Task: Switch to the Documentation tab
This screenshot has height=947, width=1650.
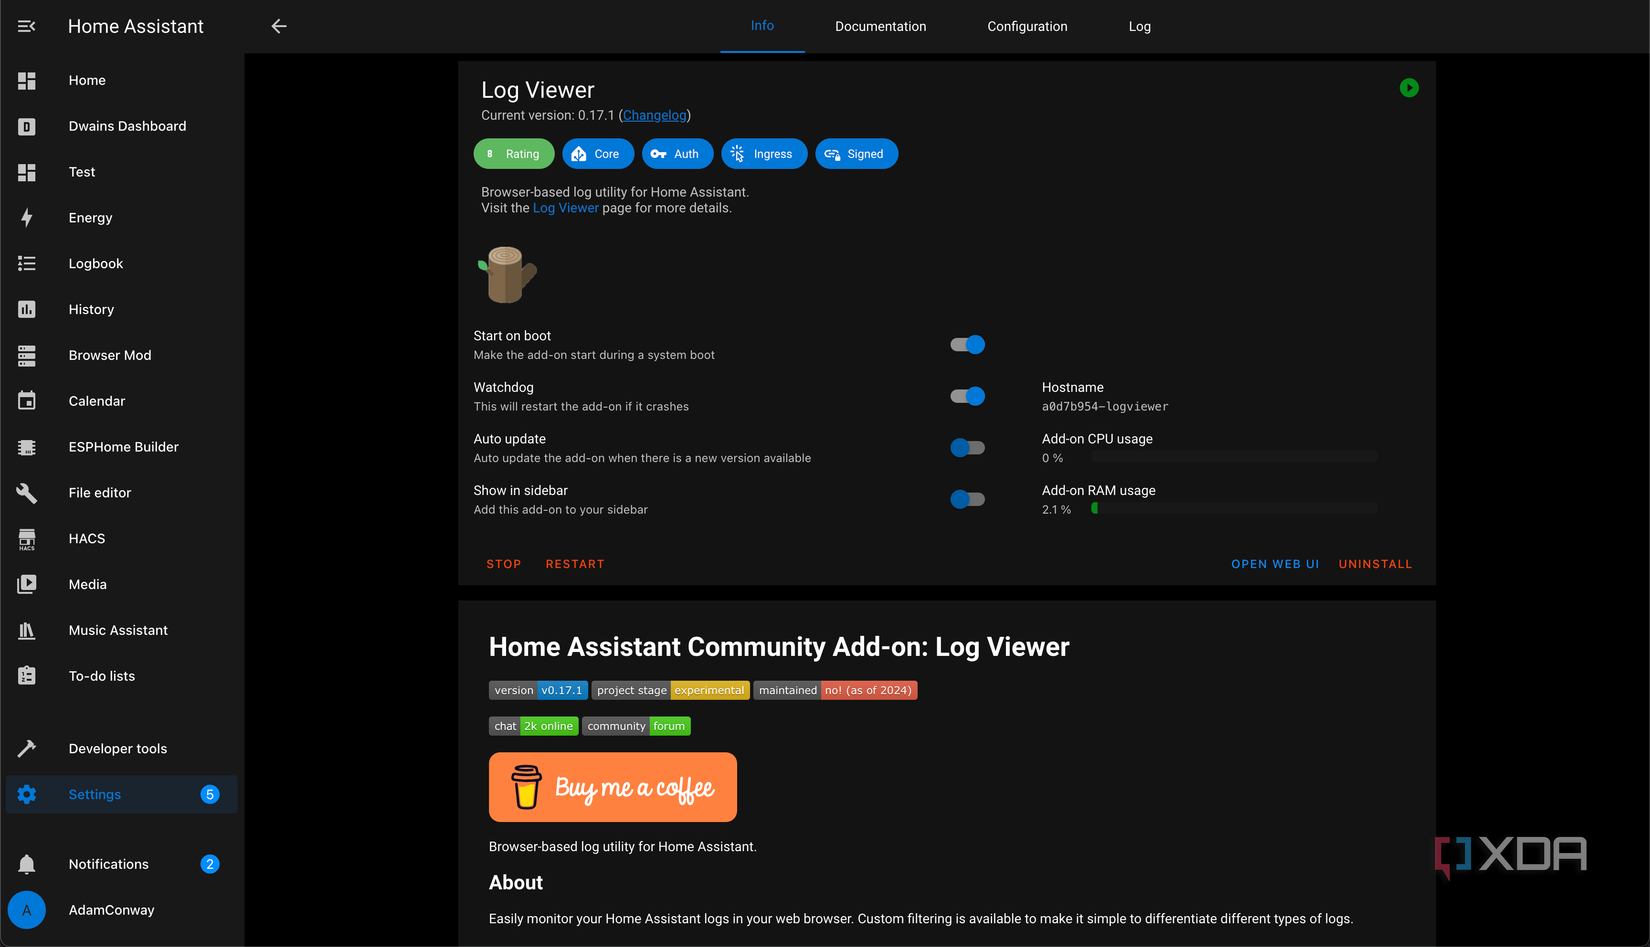Action: (880, 26)
